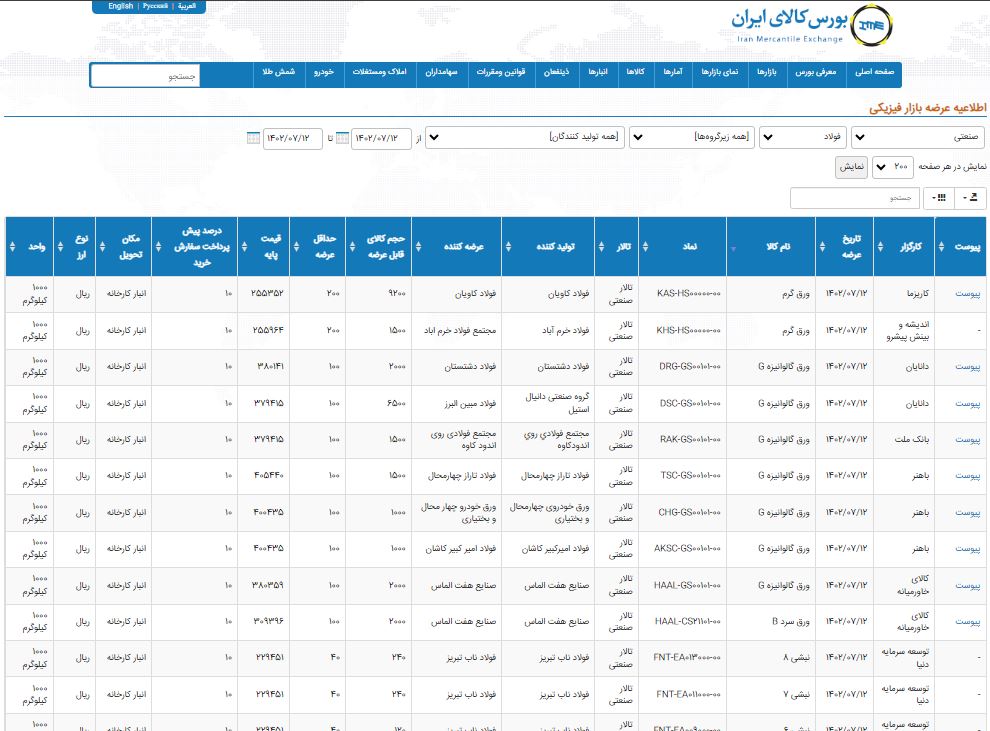Open the بازارها menu
Viewport: 990px width, 731px height.
(x=766, y=72)
